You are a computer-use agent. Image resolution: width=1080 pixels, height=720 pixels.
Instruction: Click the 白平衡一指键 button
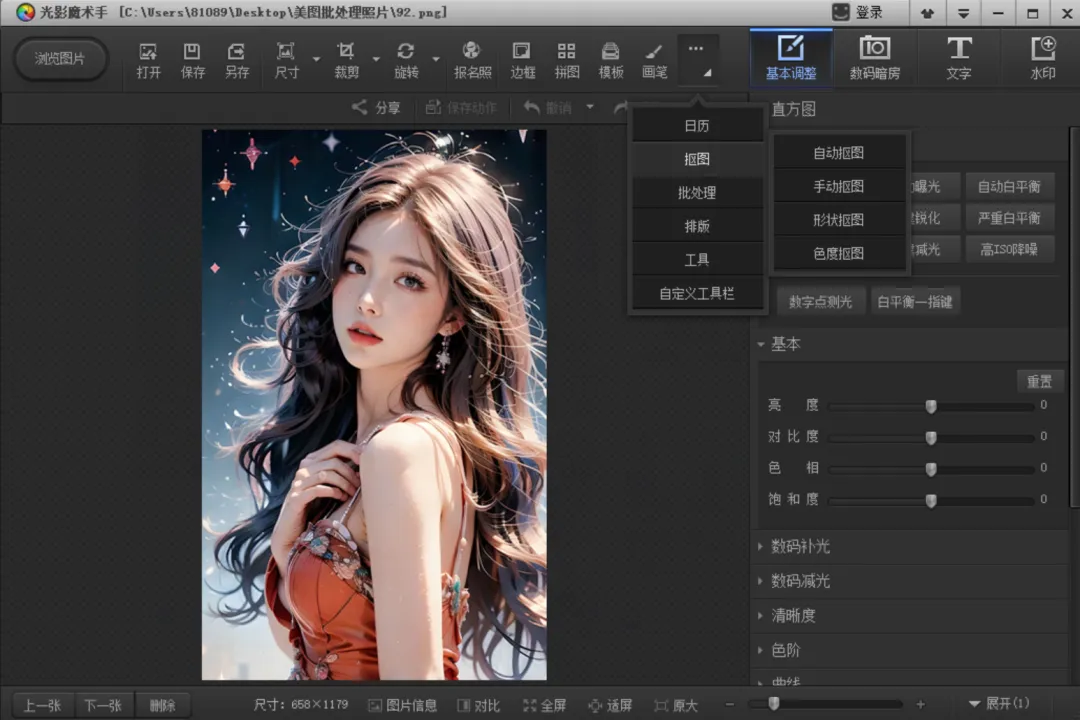pos(915,302)
